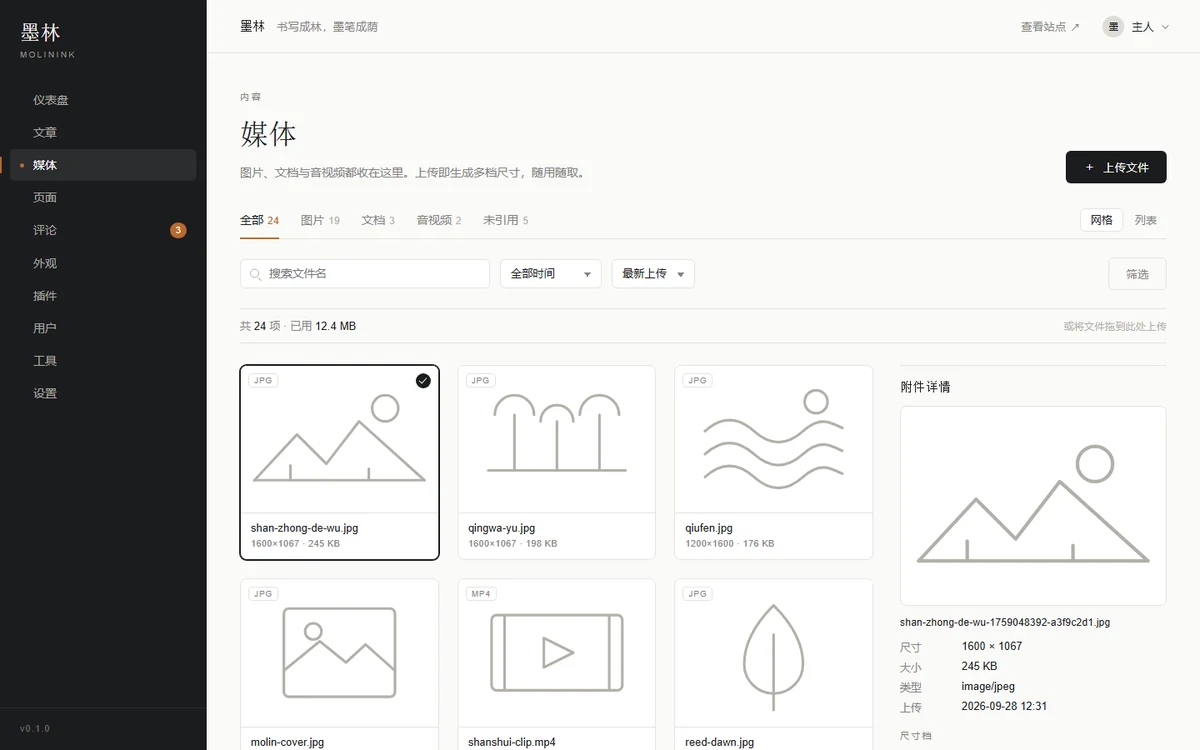Select the shan-zhong-de-wu.jpg mountain thumbnail
1200x750 pixels.
pos(339,440)
